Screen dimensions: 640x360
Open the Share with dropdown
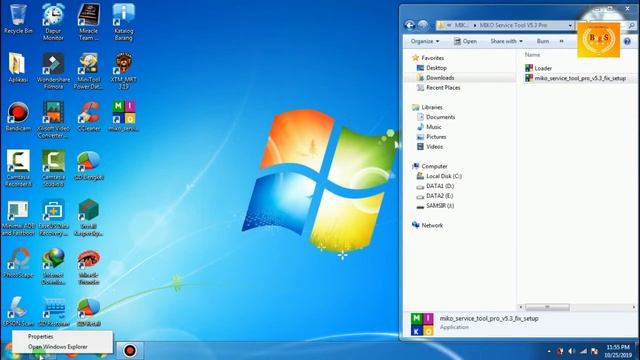click(506, 41)
